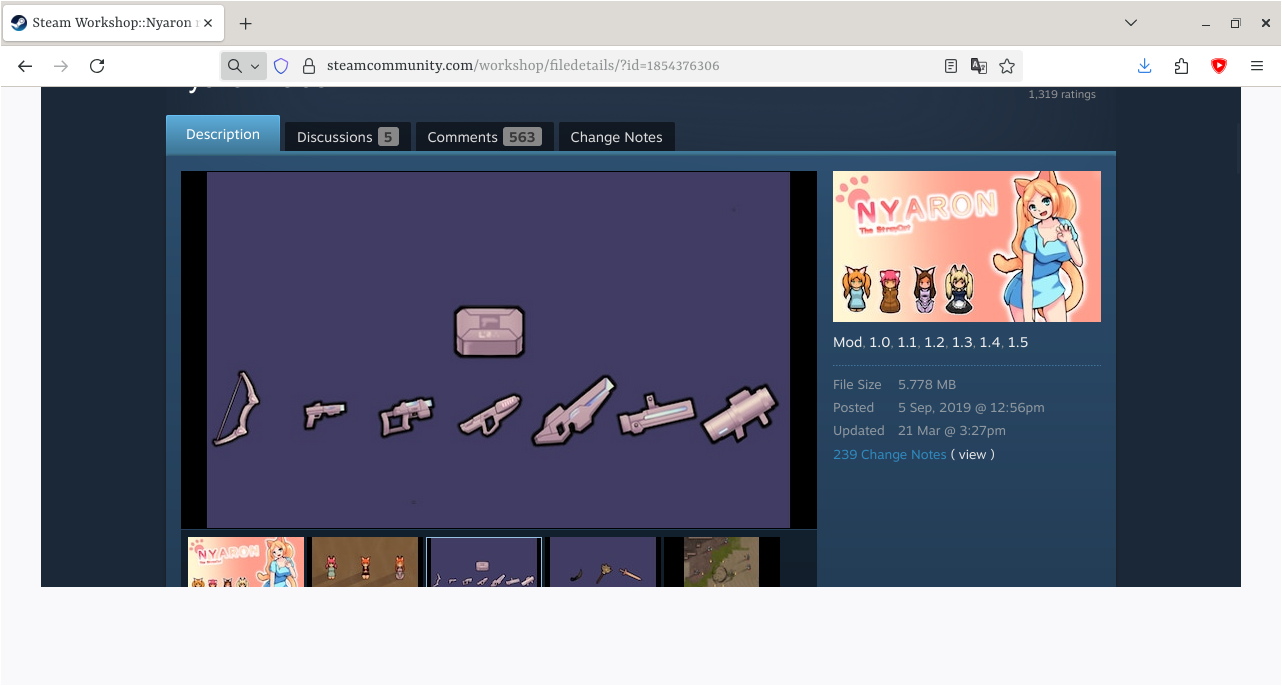Open the Change Notes tab
Screen dimensions: 1282x686
click(x=616, y=137)
